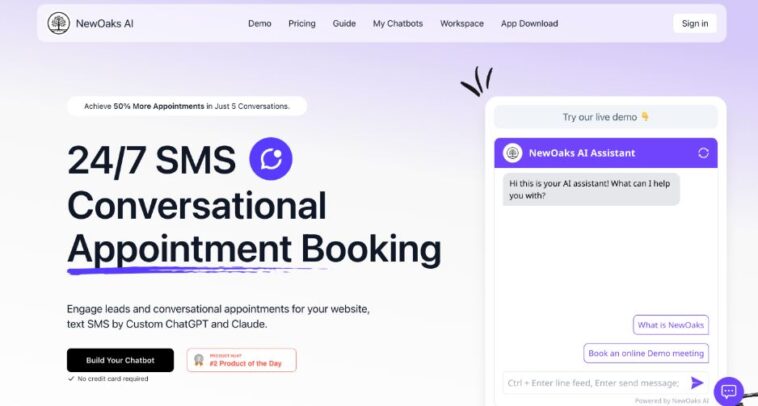This screenshot has width=758, height=406.
Task: Send the message with the arrow icon
Action: tap(697, 382)
